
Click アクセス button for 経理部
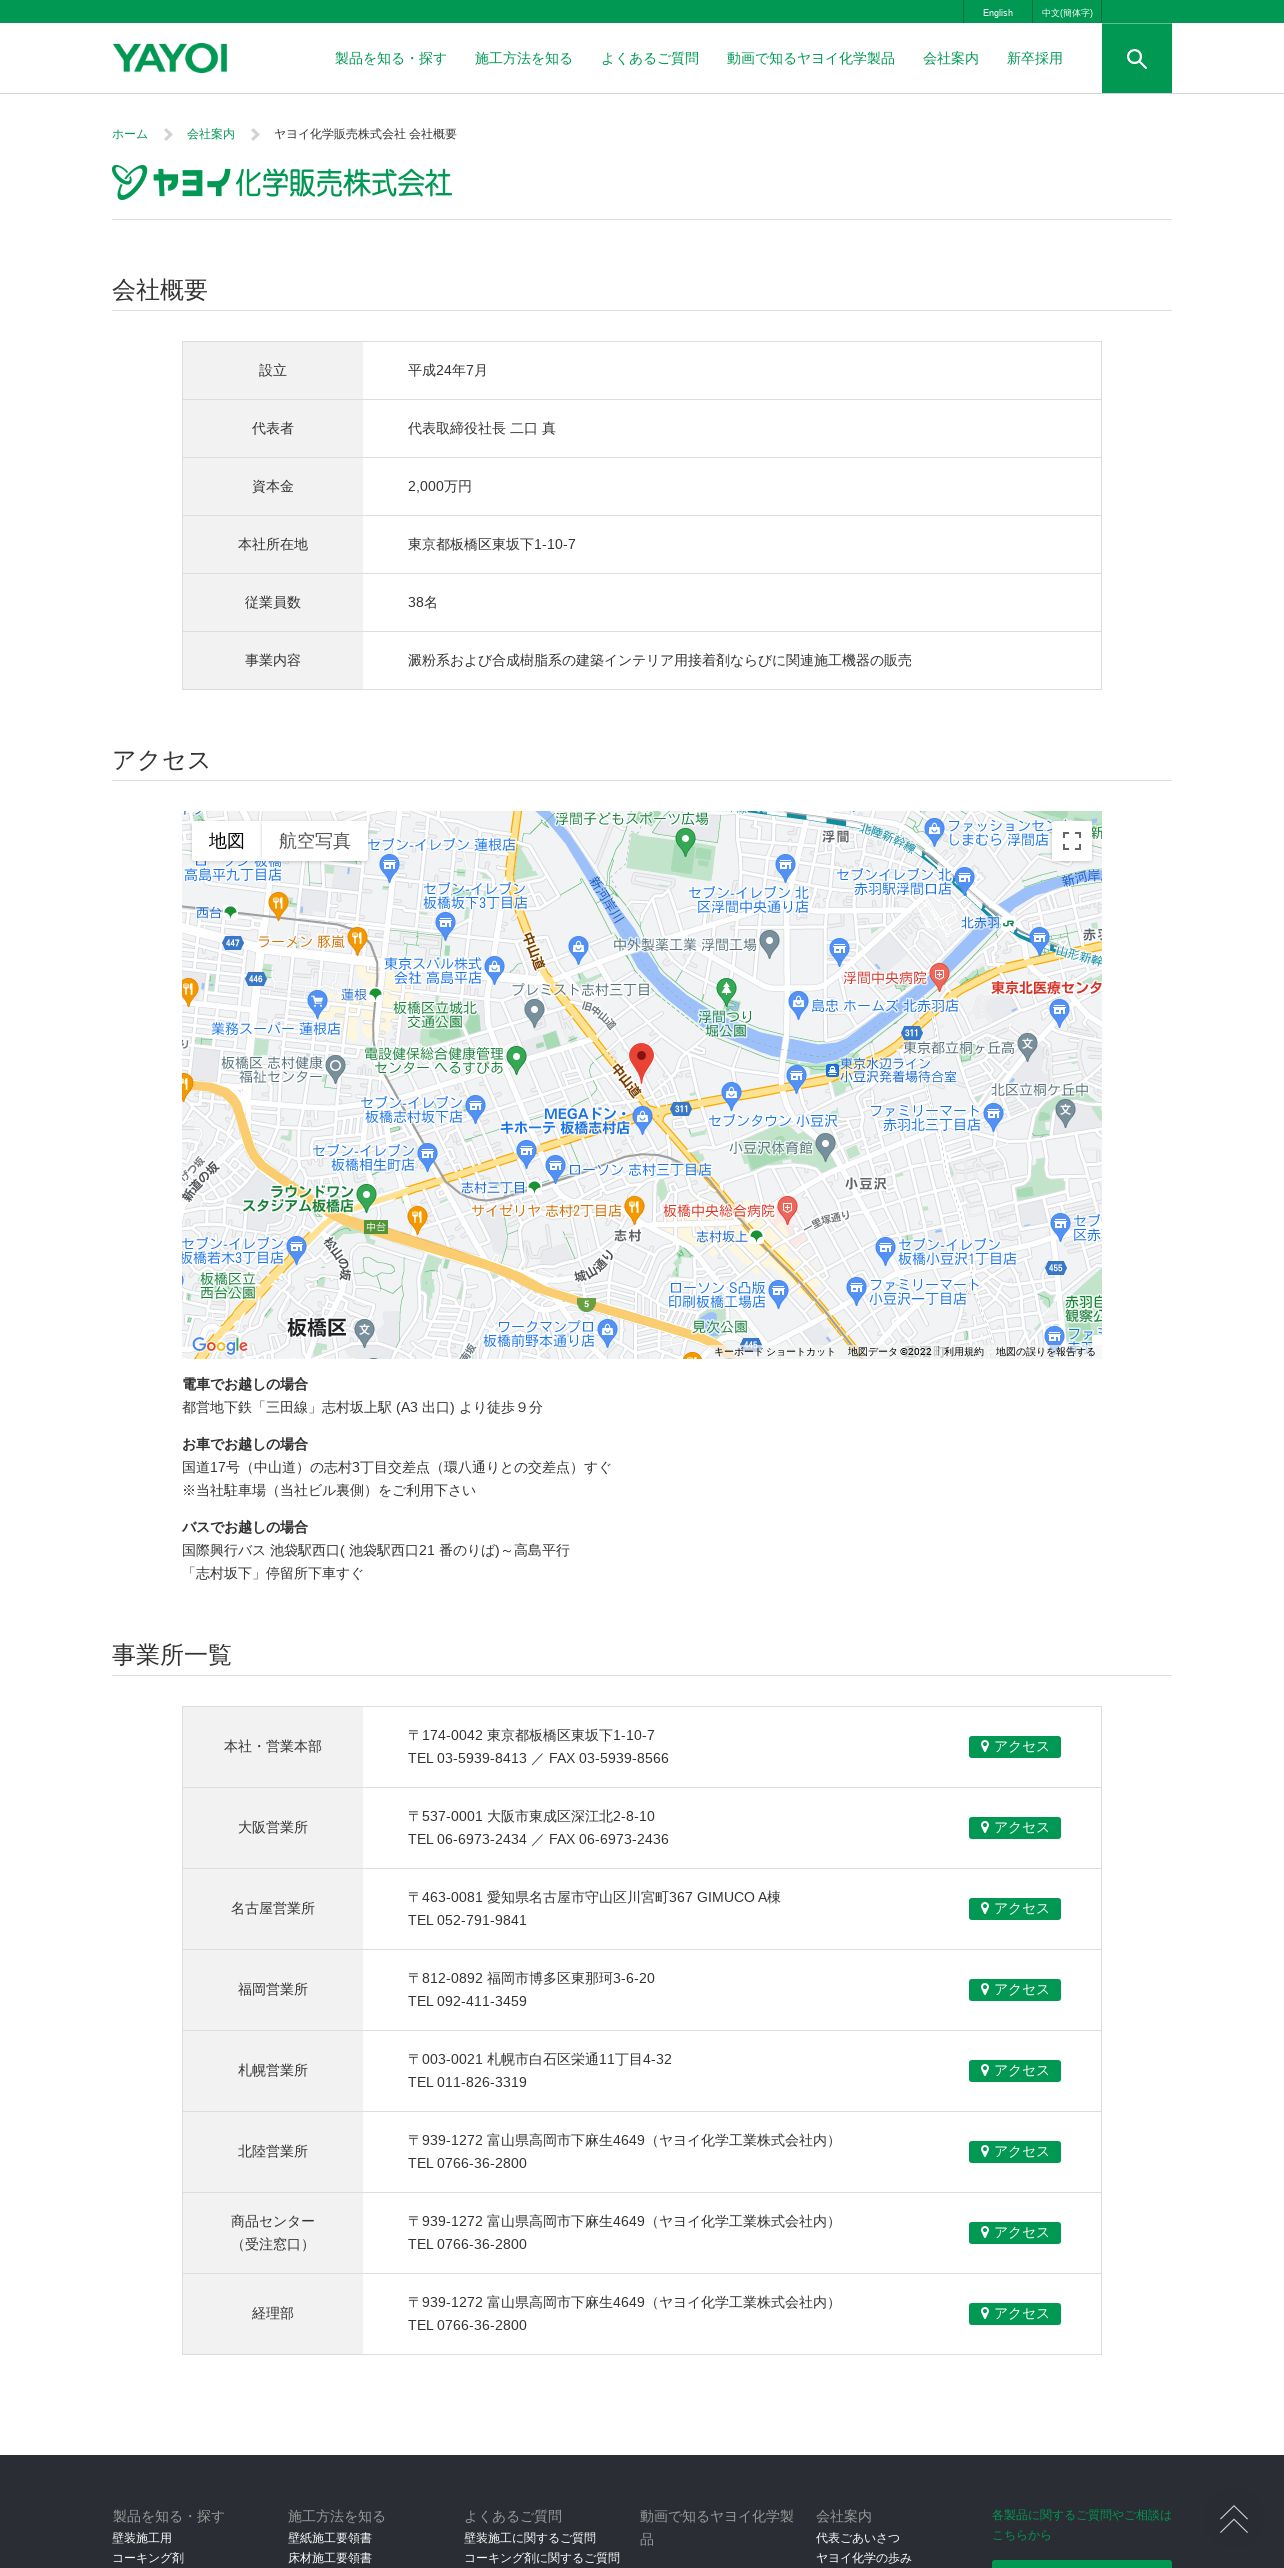[x=1014, y=2314]
